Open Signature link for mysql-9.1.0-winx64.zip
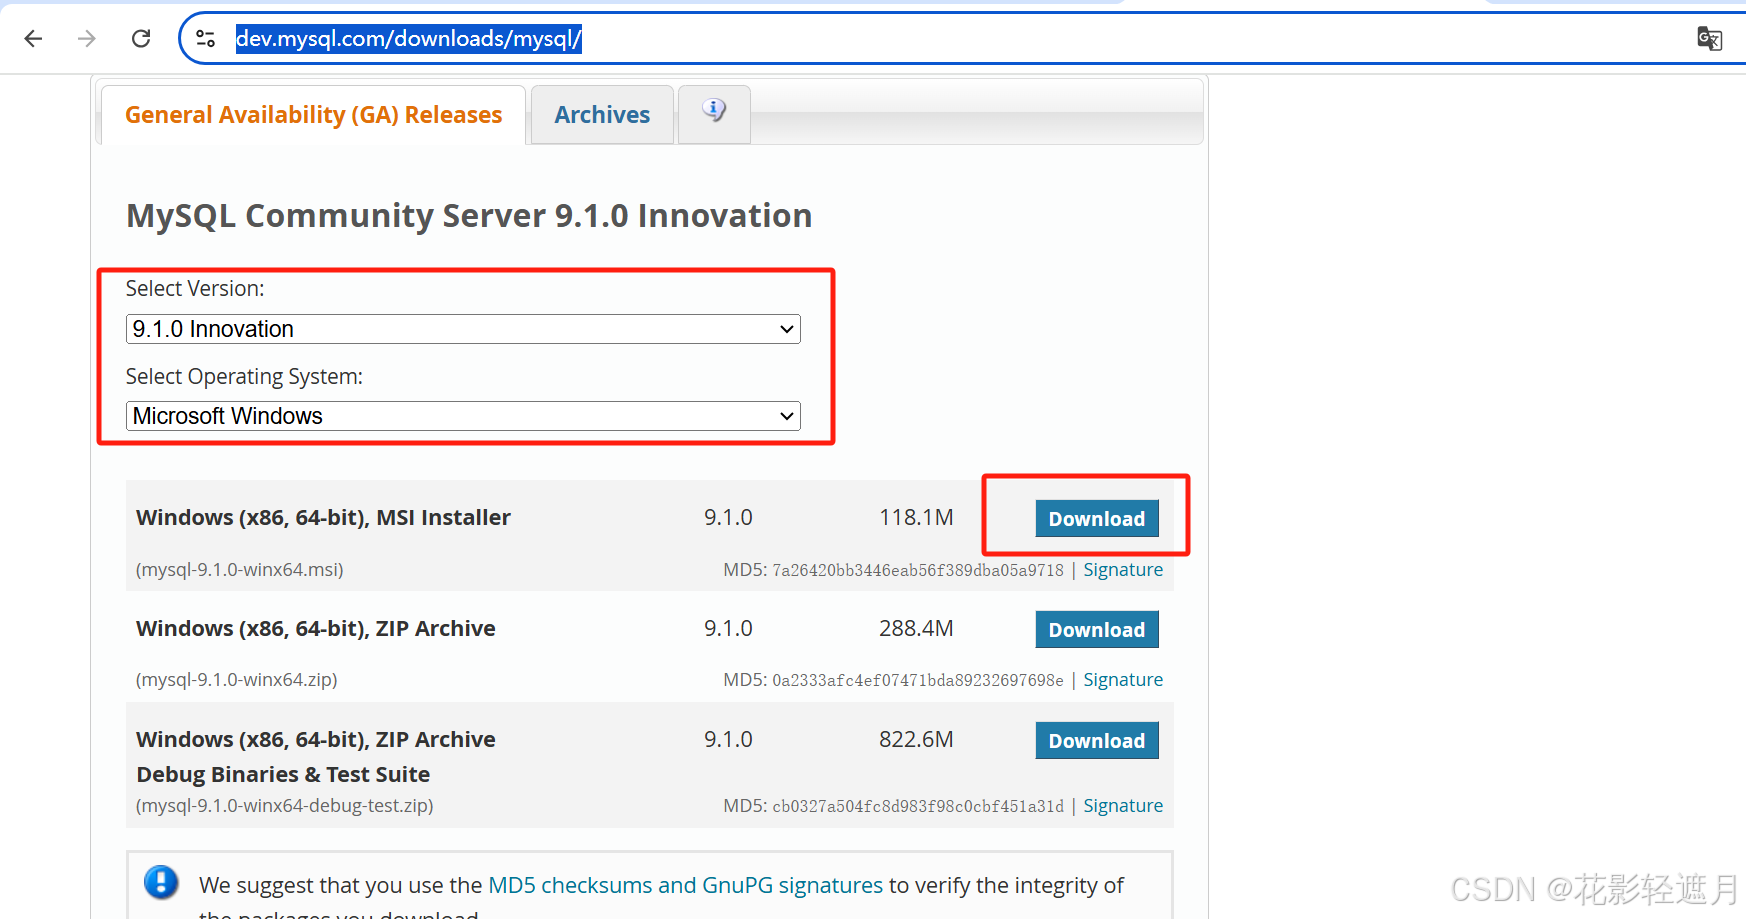The height and width of the screenshot is (919, 1746). [x=1123, y=679]
